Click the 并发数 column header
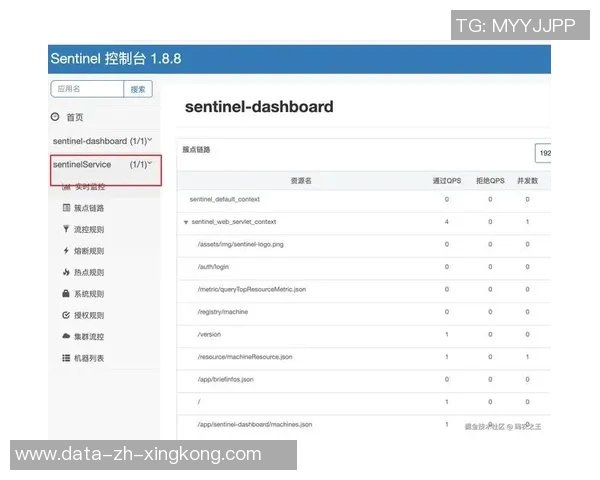 tap(527, 181)
